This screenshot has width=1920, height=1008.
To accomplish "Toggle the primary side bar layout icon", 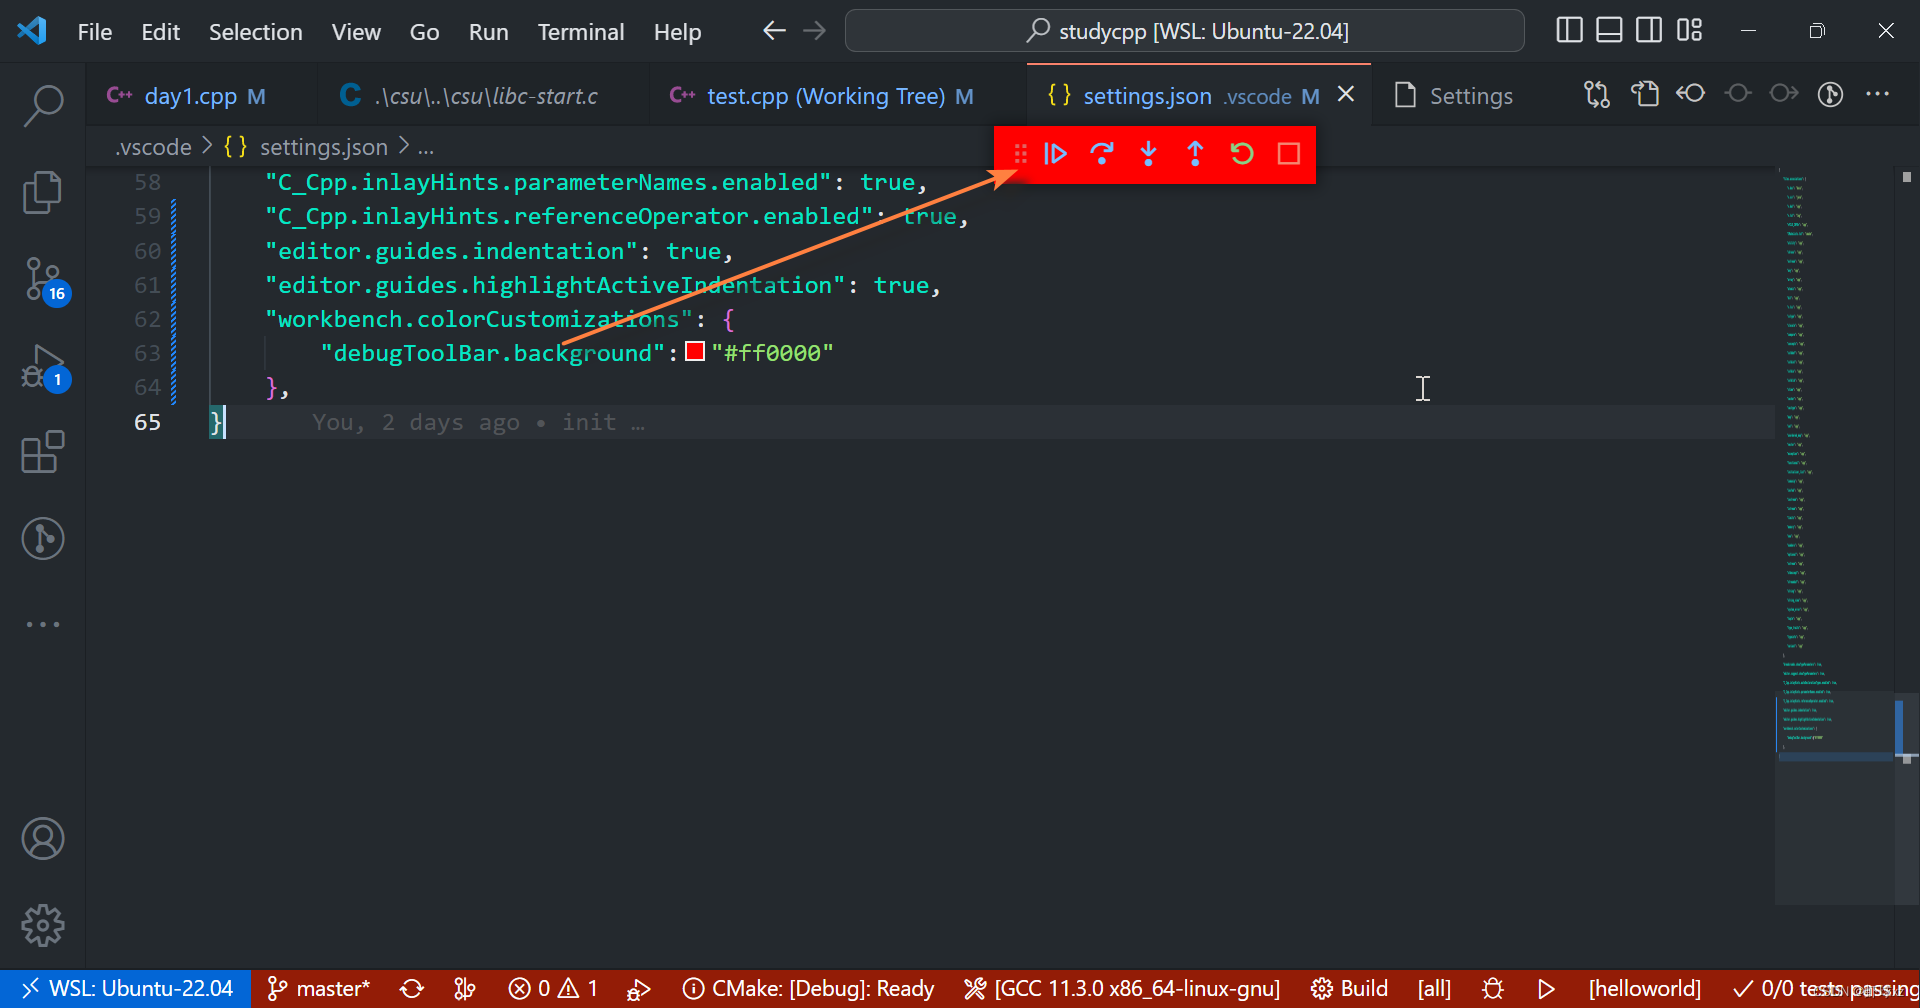I will pyautogui.click(x=1570, y=31).
